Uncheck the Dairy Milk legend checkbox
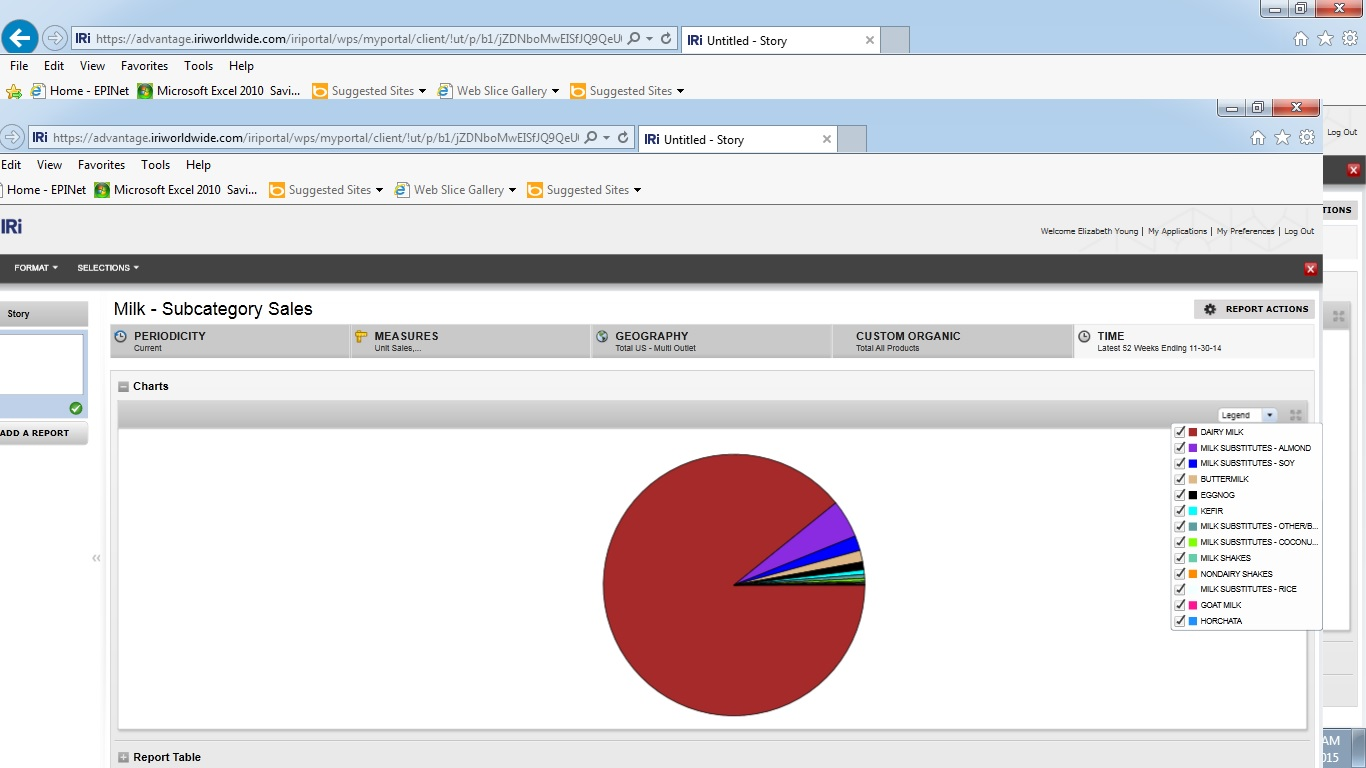Viewport: 1366px width, 768px height. (x=1180, y=432)
